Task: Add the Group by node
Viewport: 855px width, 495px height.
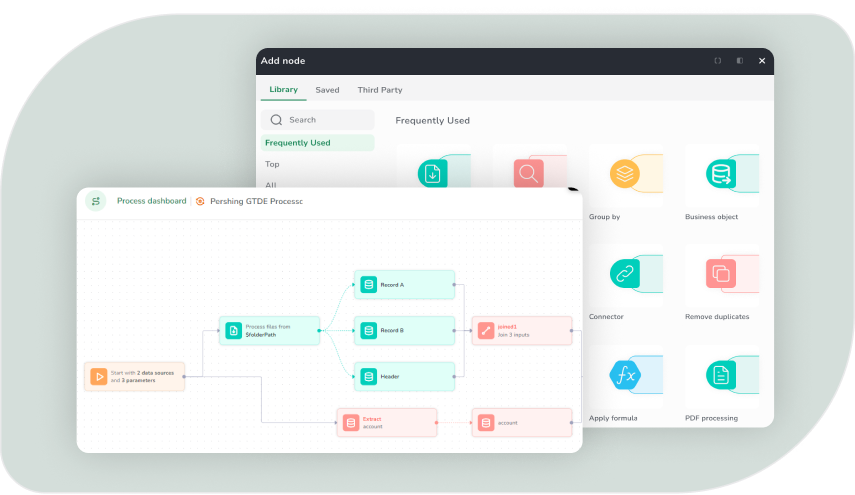Action: [x=626, y=174]
